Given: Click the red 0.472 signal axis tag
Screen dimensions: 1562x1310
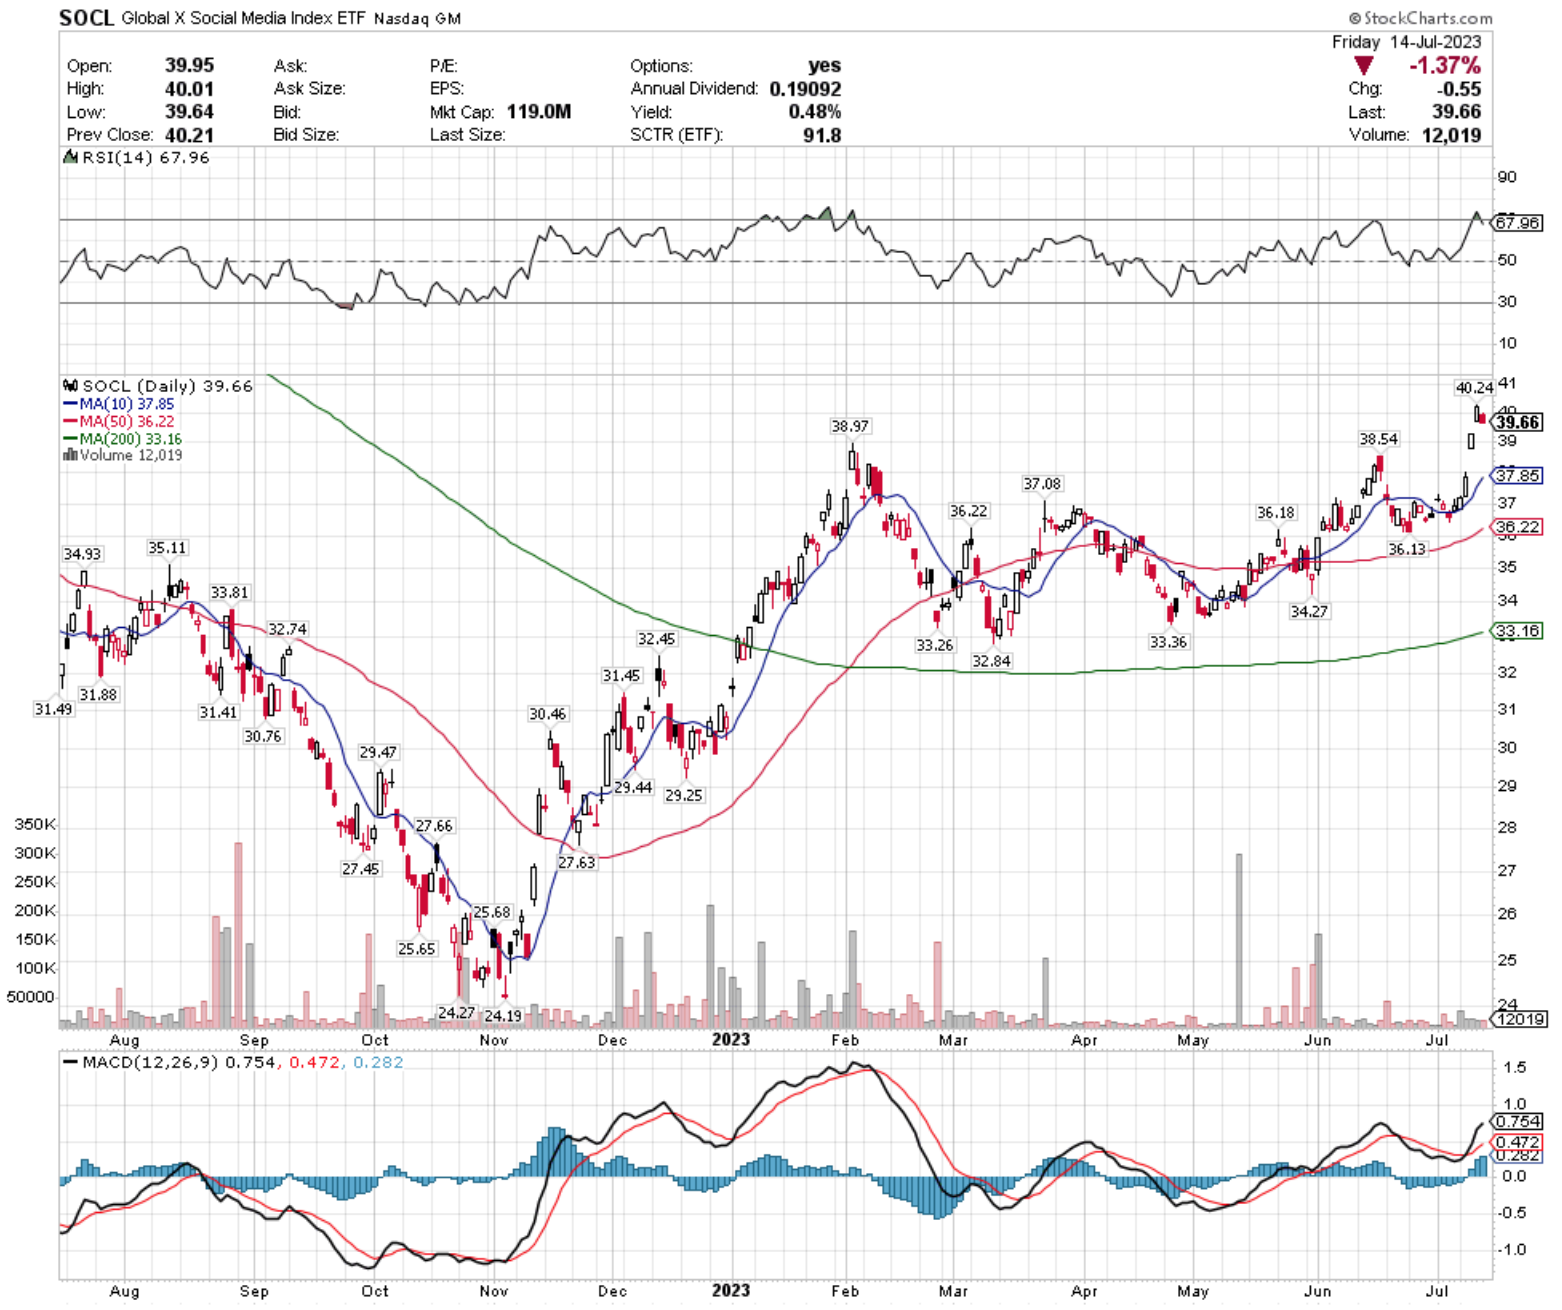Looking at the screenshot, I should (1517, 1142).
